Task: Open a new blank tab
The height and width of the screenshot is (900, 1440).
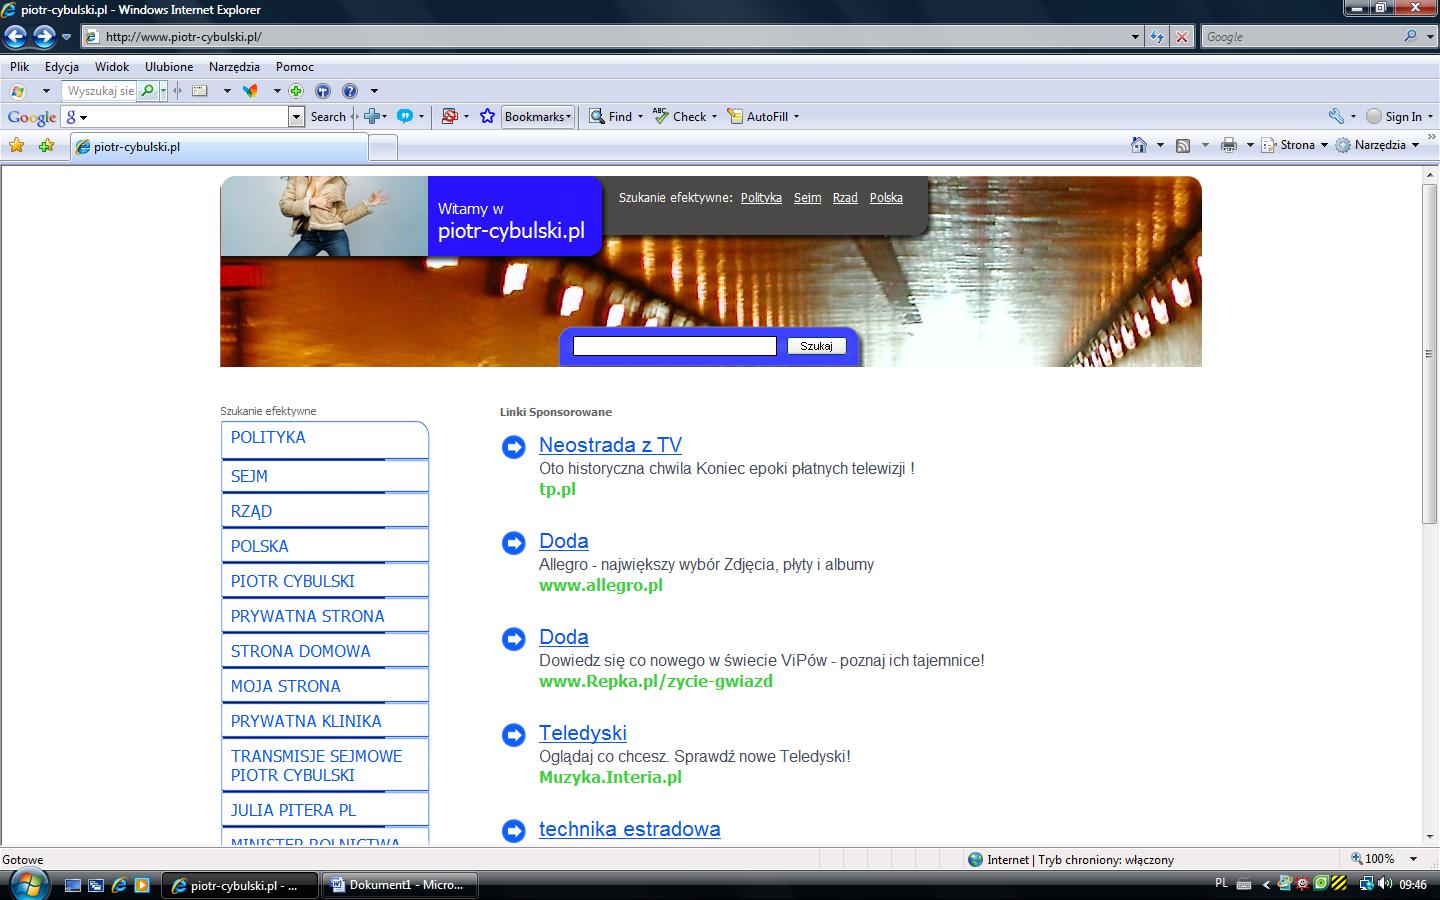Action: (383, 148)
